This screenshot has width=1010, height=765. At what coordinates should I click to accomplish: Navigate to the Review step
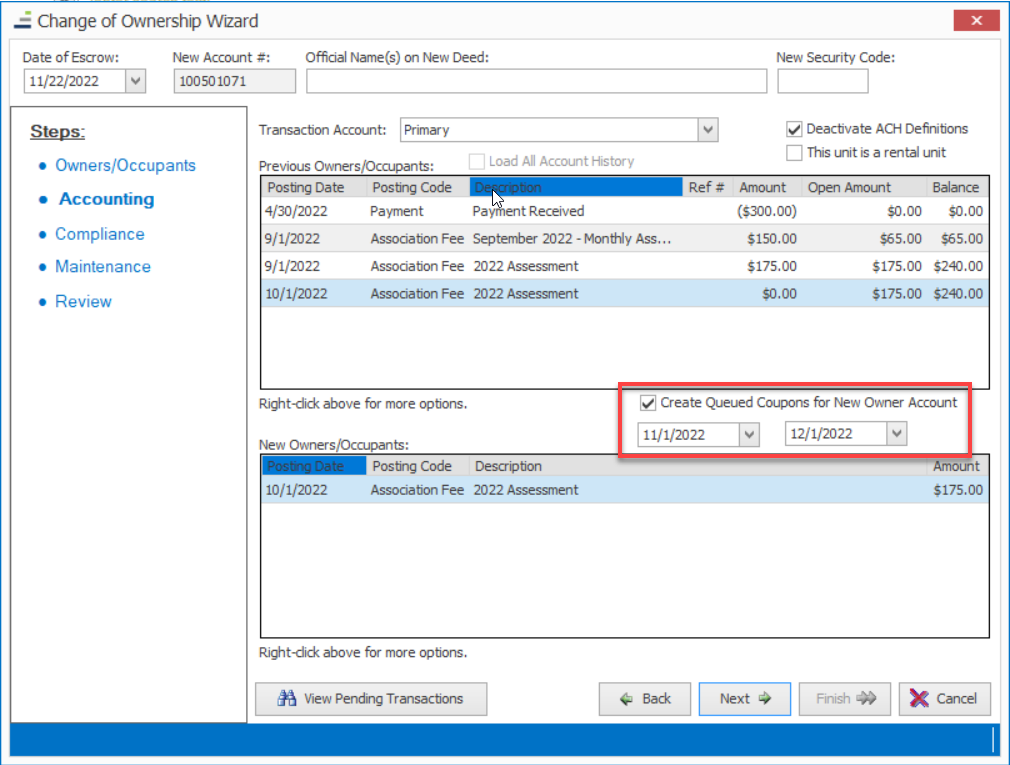[83, 302]
